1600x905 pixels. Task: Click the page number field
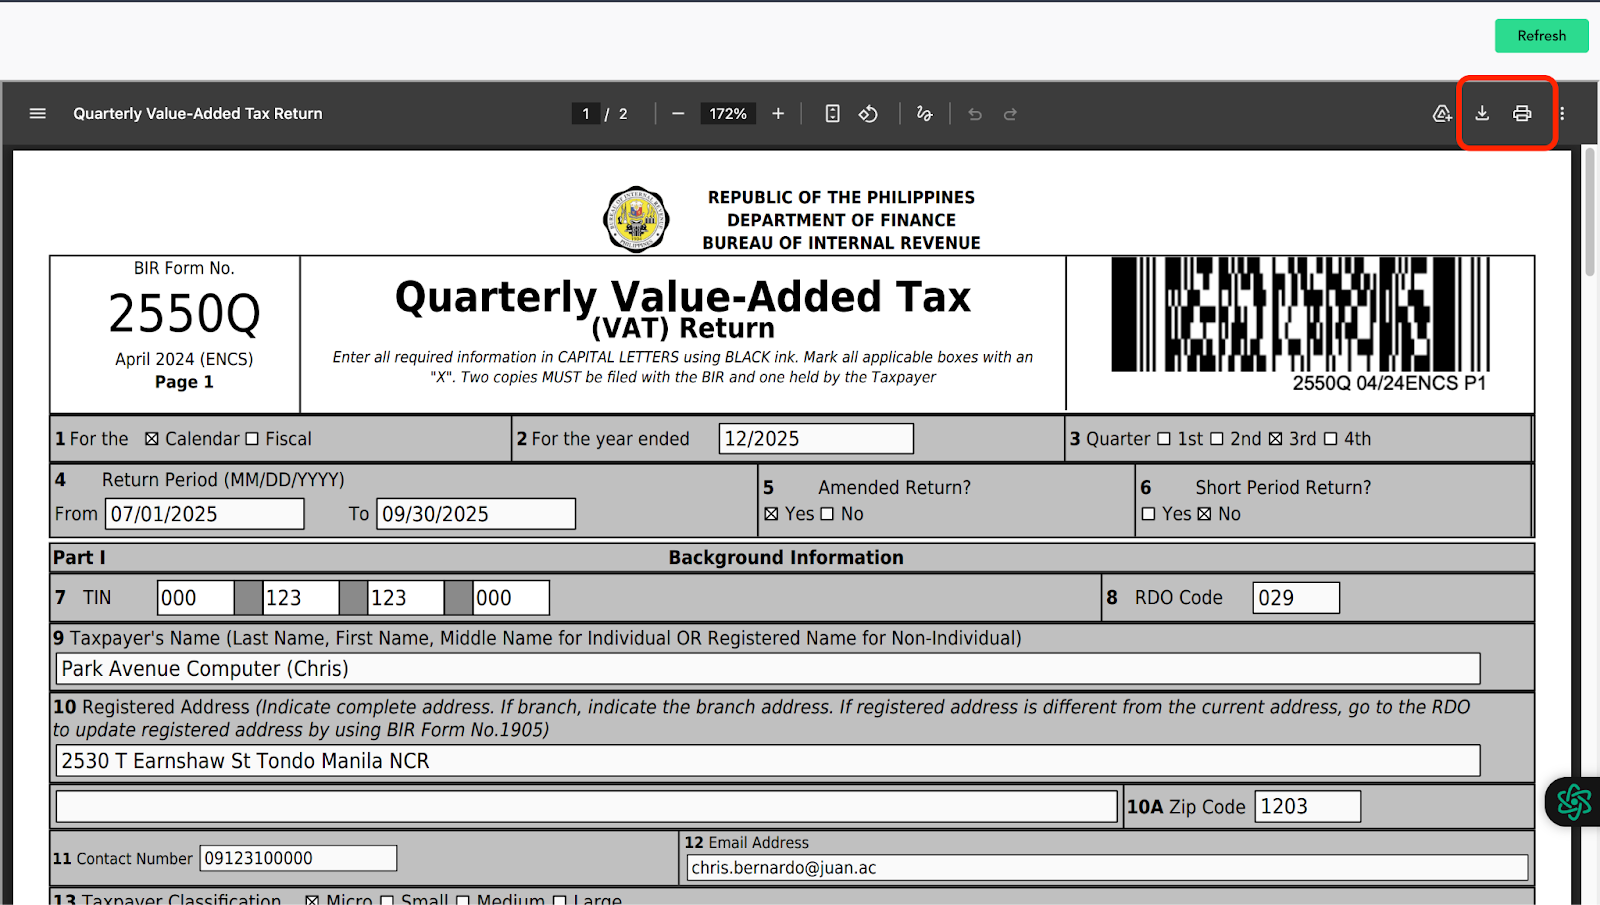tap(586, 114)
